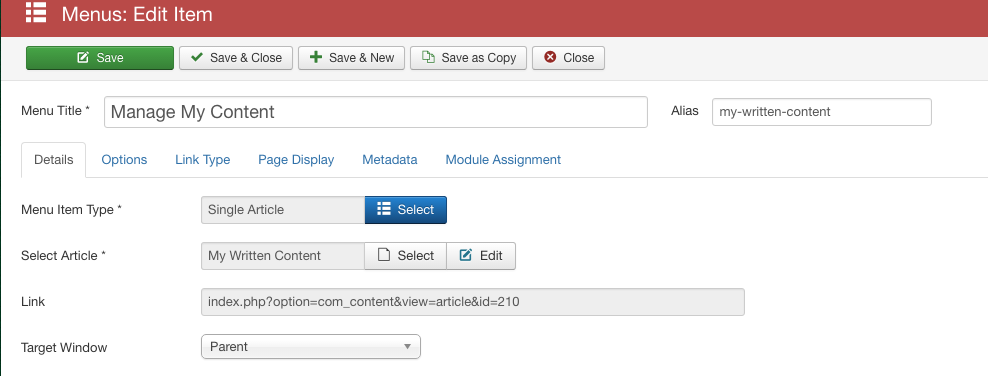Viewport: 988px width, 376px height.
Task: Open the Page Display tab
Action: pyautogui.click(x=296, y=160)
